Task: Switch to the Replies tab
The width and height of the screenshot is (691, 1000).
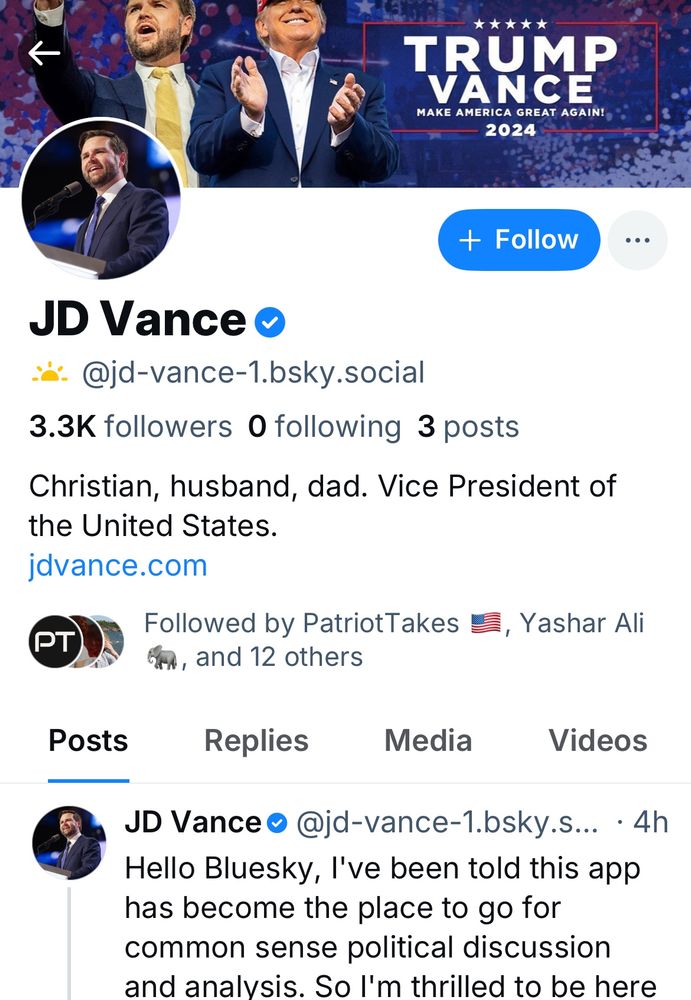Action: pyautogui.click(x=255, y=740)
